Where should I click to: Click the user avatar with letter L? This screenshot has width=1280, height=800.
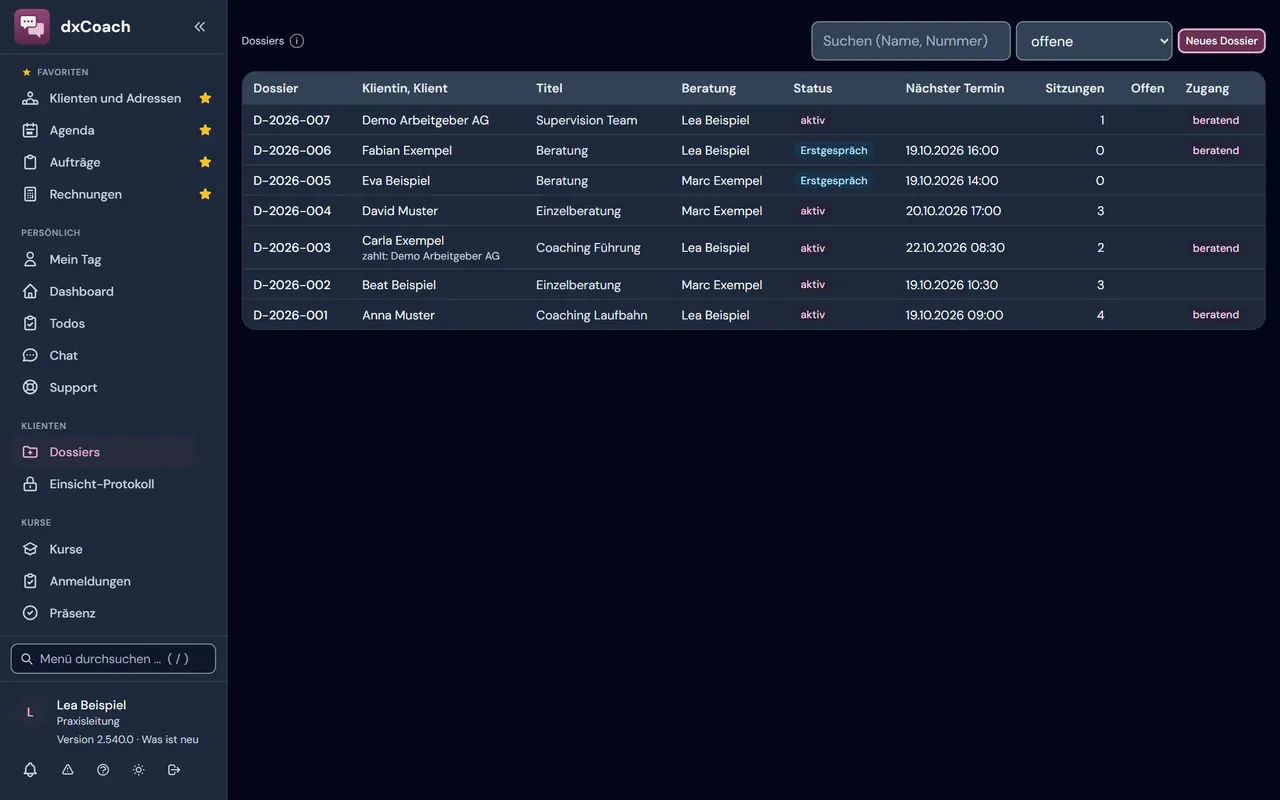tap(30, 712)
